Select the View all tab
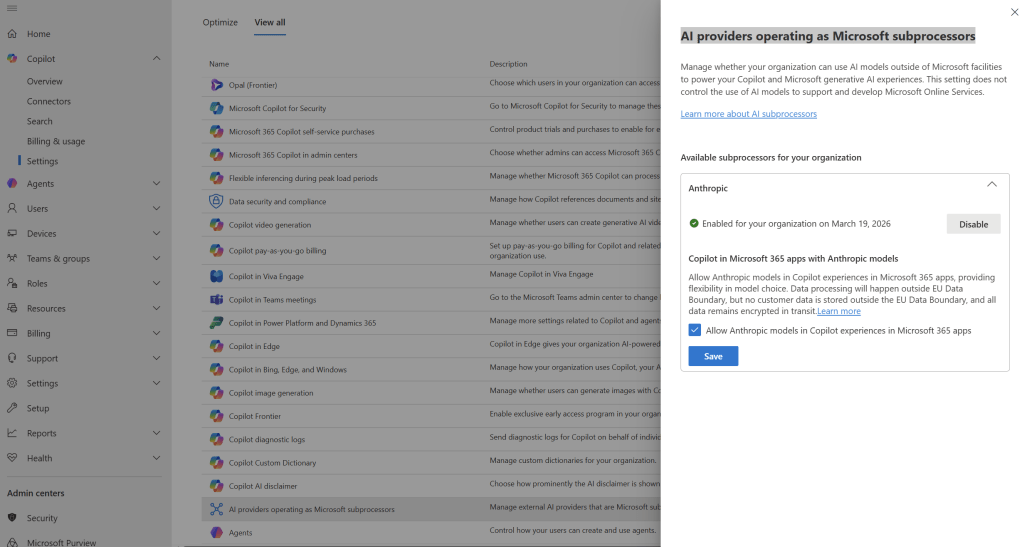 (x=269, y=22)
